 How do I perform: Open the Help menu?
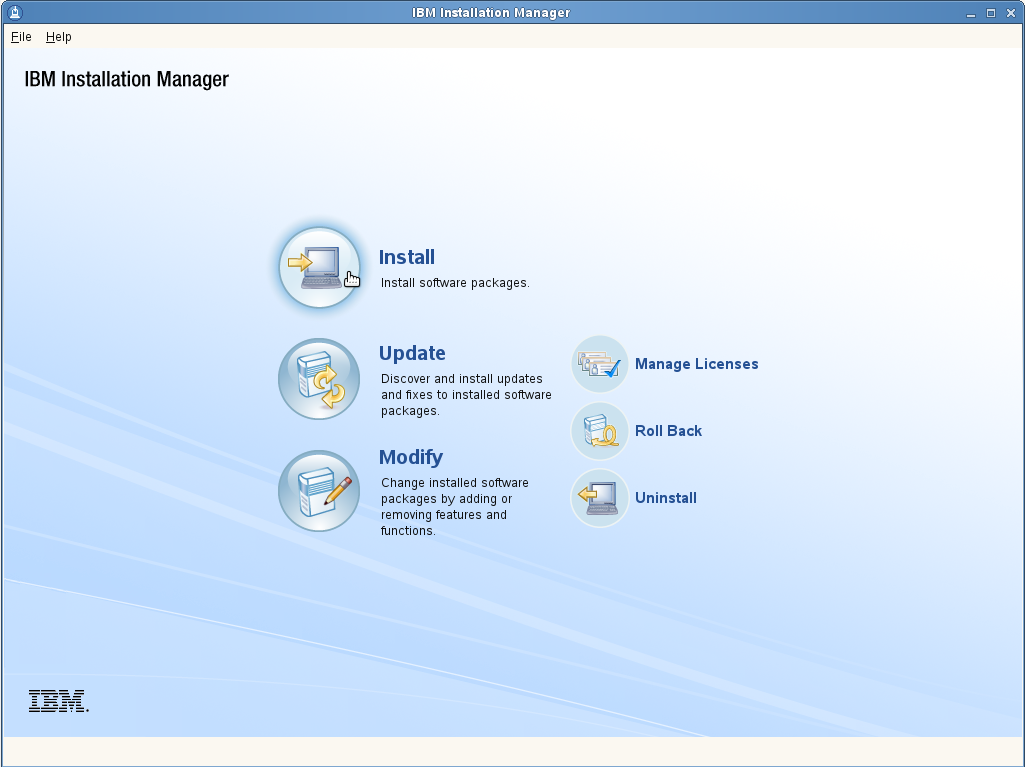[x=58, y=37]
